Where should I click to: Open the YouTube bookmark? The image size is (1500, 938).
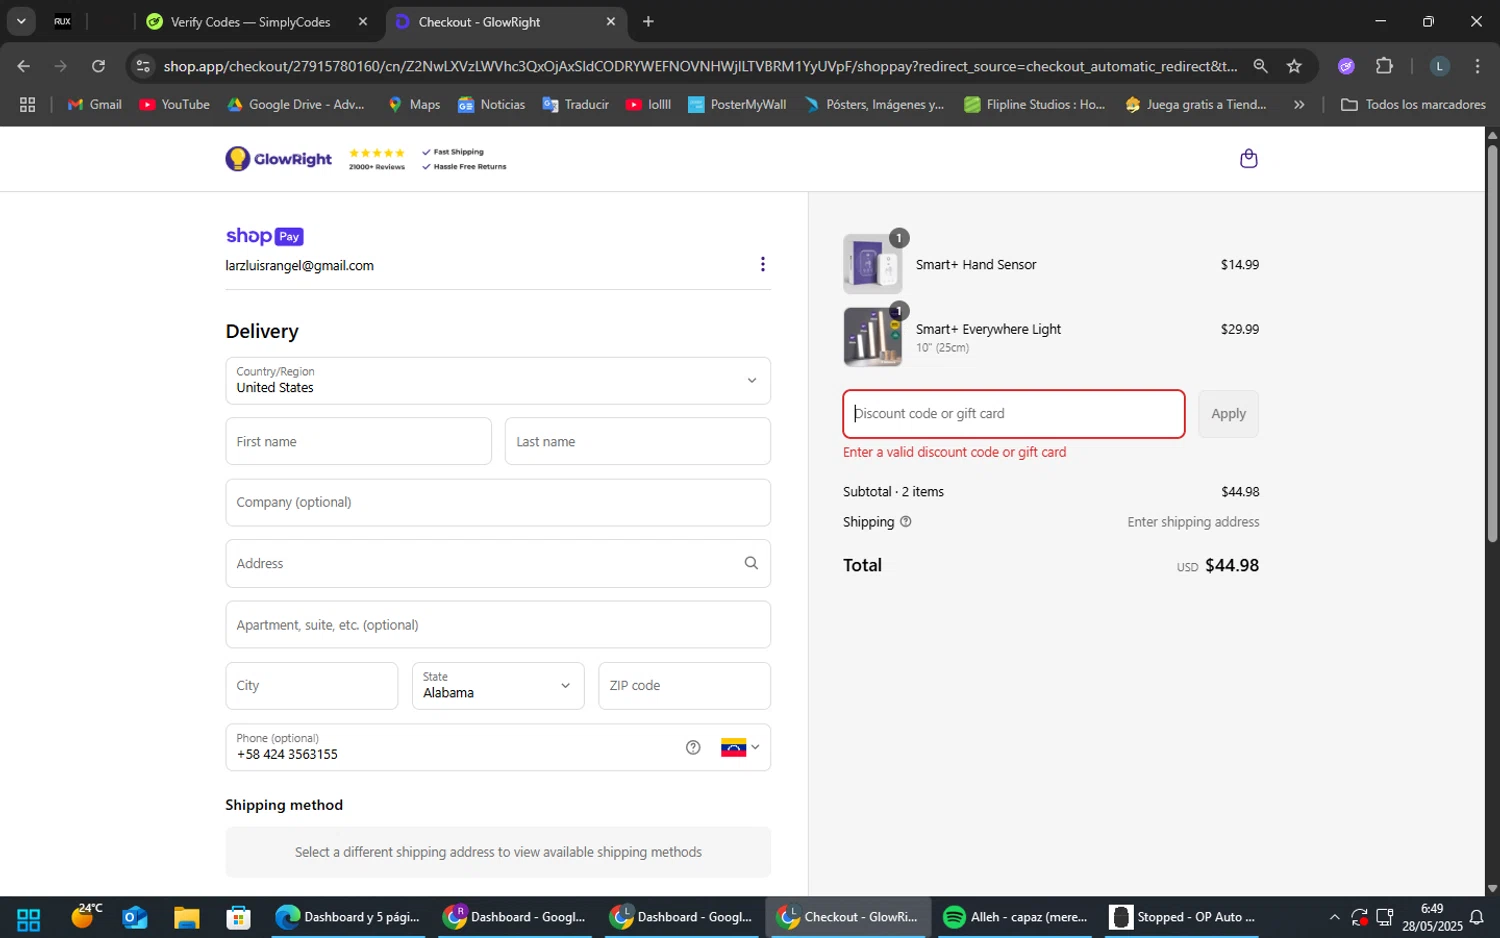(x=174, y=104)
